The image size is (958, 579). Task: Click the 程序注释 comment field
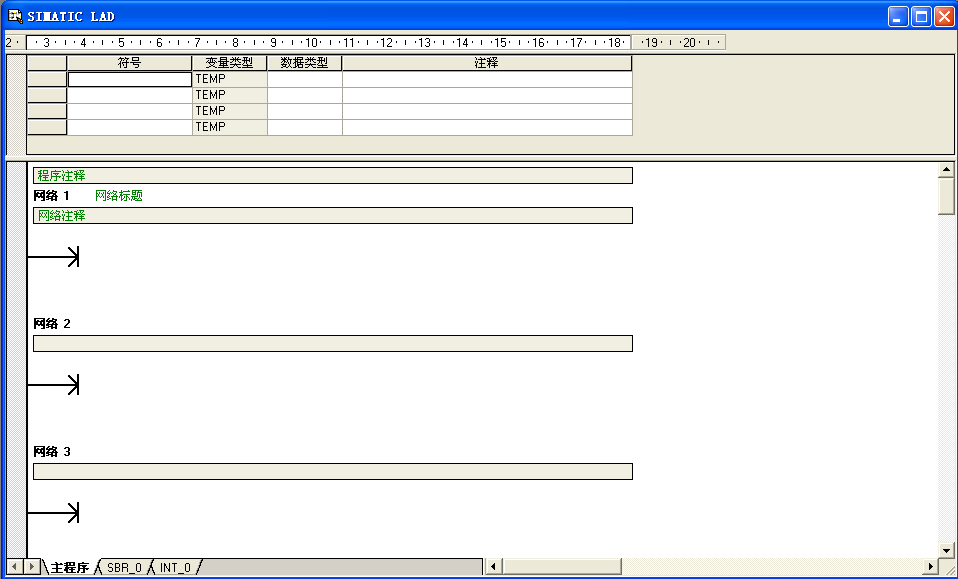tap(332, 176)
